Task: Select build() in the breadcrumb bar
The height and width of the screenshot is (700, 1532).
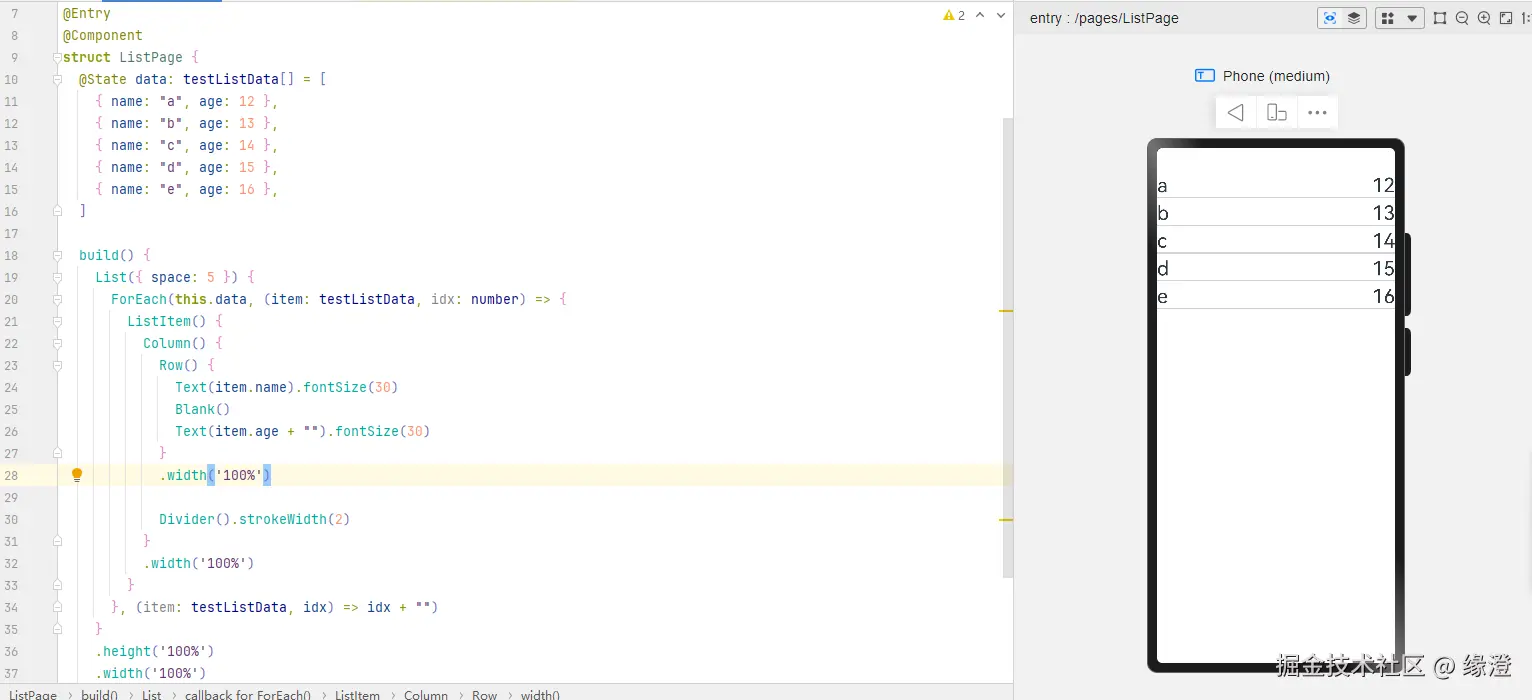Action: (x=99, y=694)
